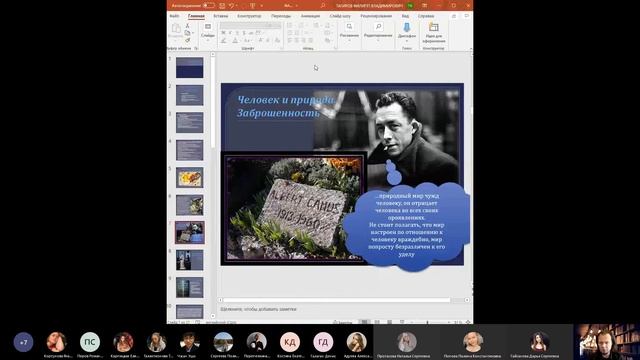The height and width of the screenshot is (360, 640).
Task: Open the Слайд-шоу ribbon tab
Action: point(340,16)
